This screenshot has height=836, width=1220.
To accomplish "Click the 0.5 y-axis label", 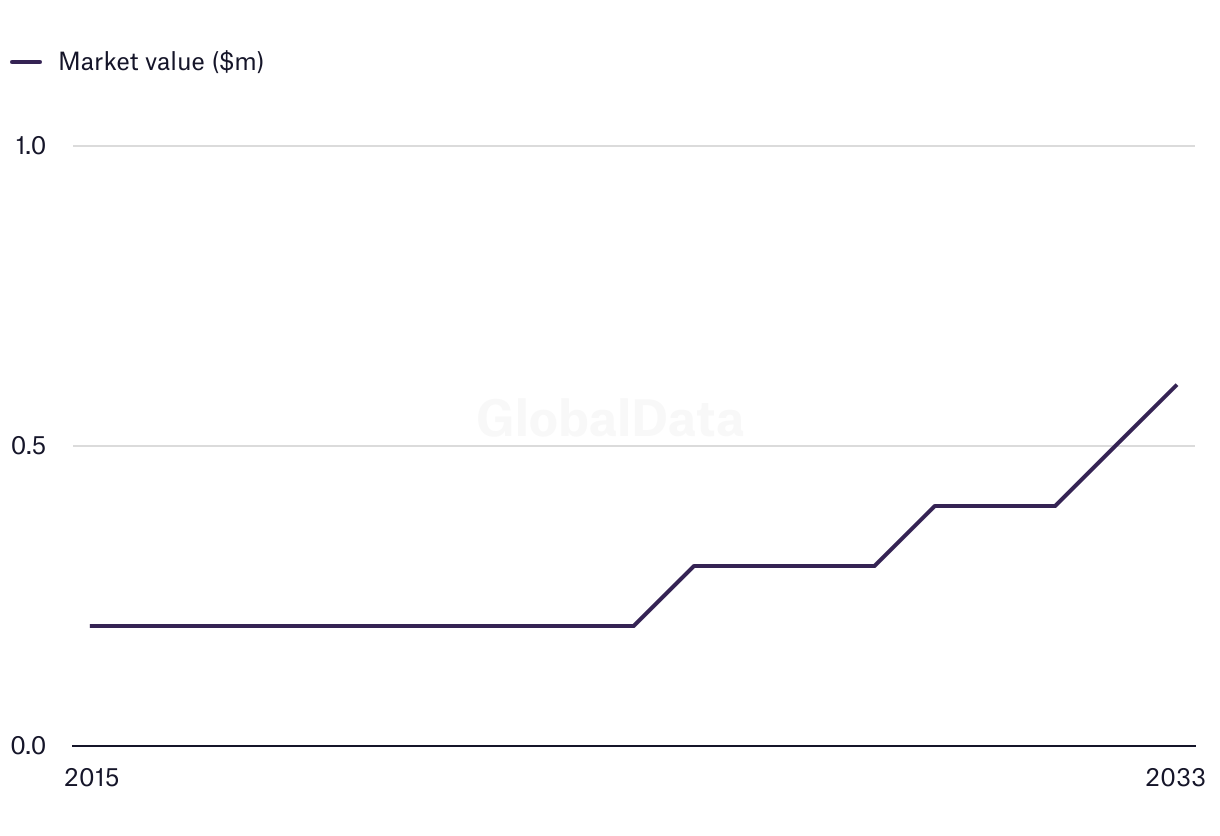I will point(30,446).
